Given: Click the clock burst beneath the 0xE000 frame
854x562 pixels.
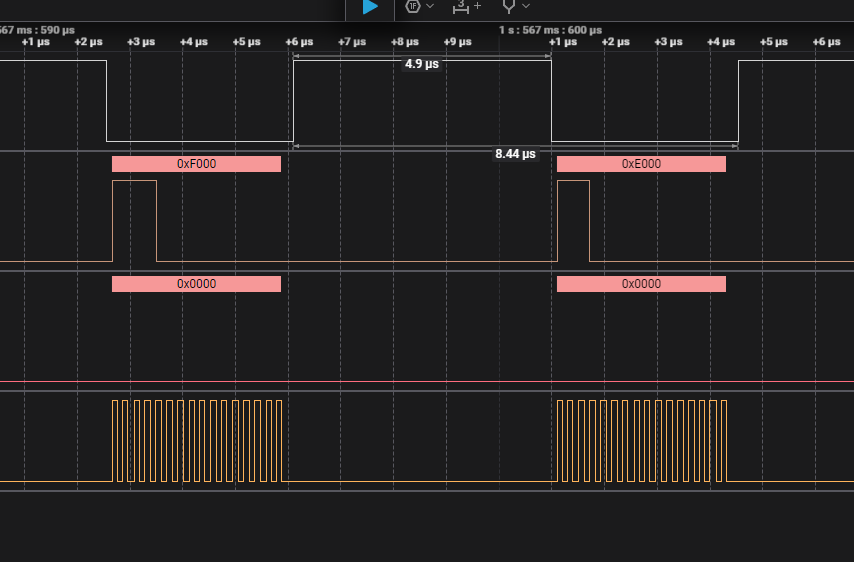Looking at the screenshot, I should click(x=641, y=440).
